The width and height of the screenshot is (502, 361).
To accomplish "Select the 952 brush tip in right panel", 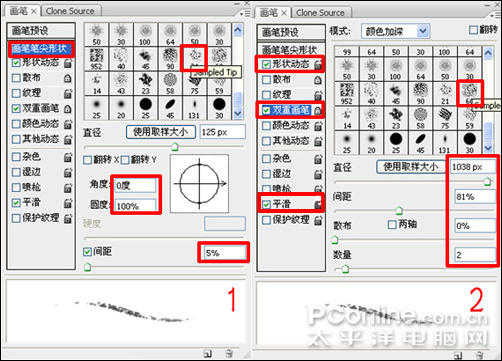I will 347,94.
